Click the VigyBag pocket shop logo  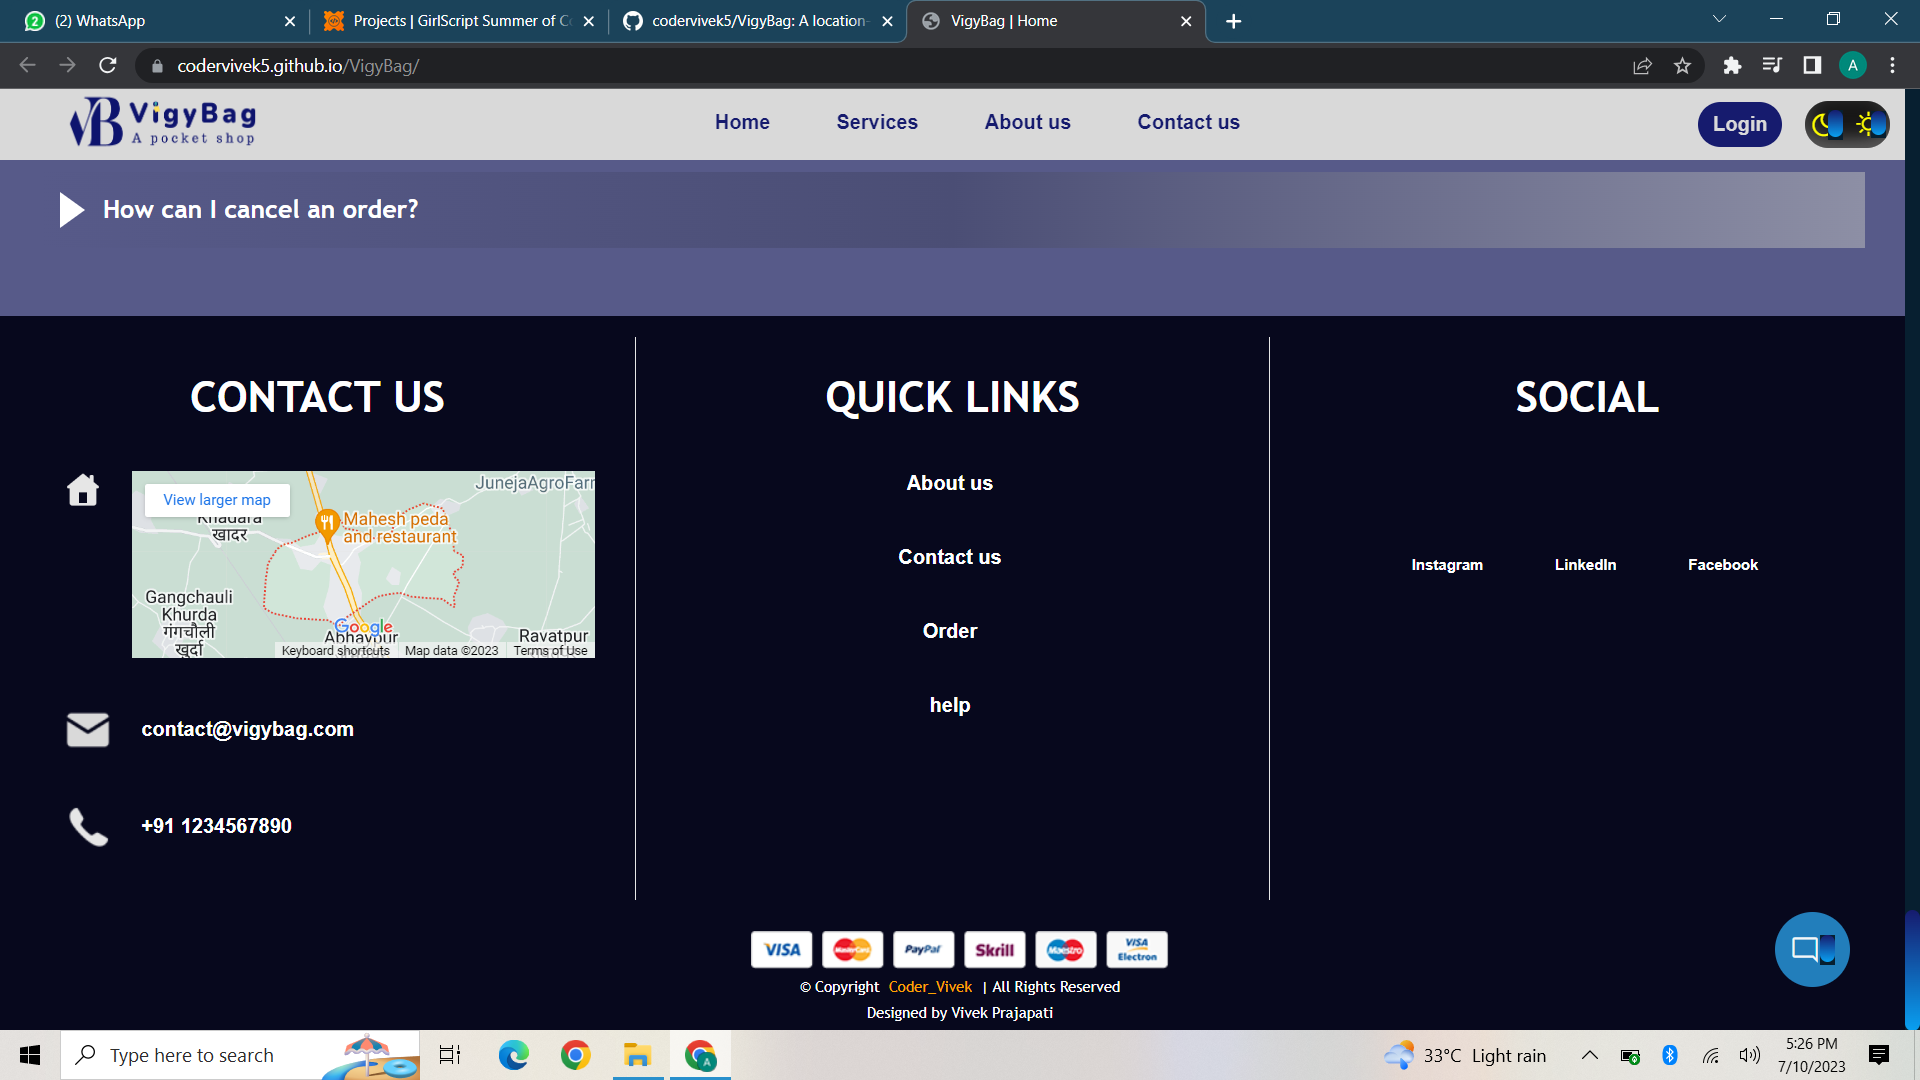[160, 122]
